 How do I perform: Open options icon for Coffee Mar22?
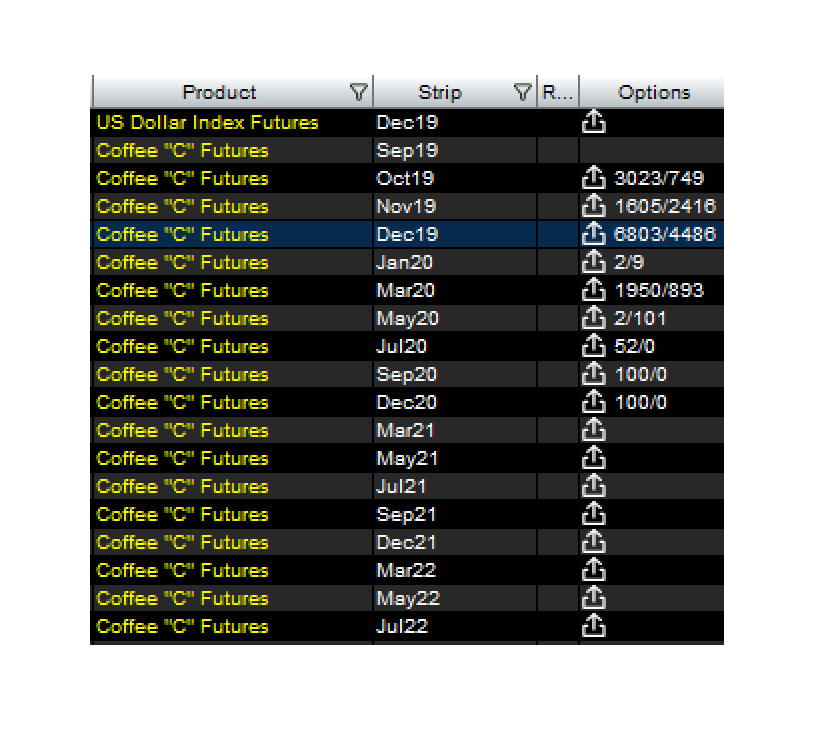594,570
